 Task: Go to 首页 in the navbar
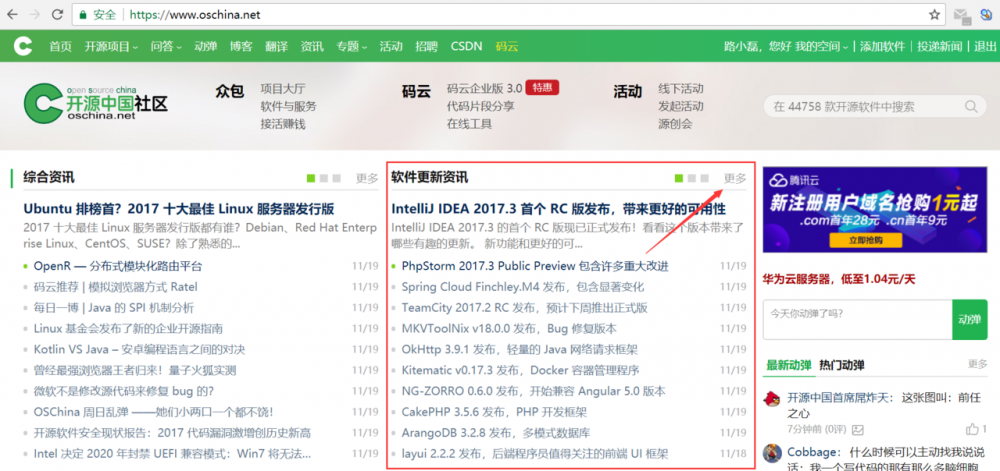tap(61, 47)
